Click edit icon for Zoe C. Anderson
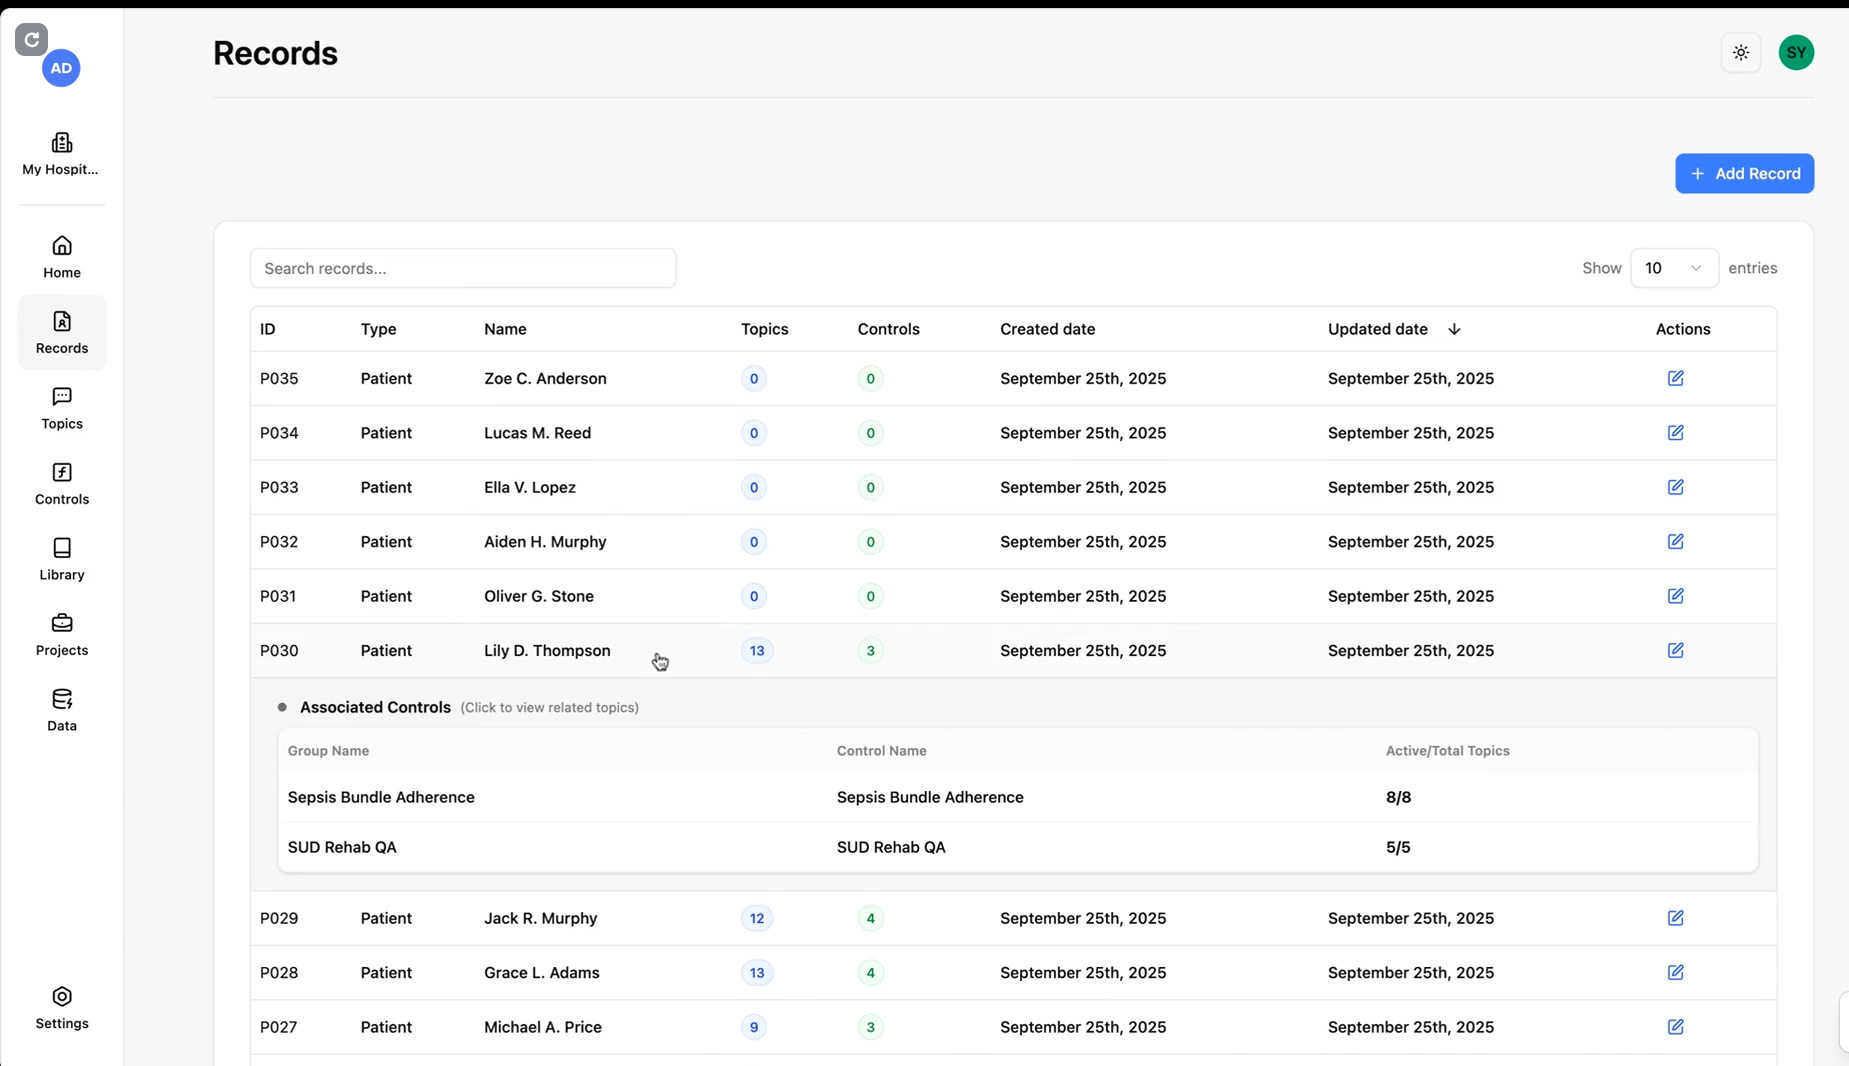This screenshot has width=1849, height=1066. click(1675, 378)
